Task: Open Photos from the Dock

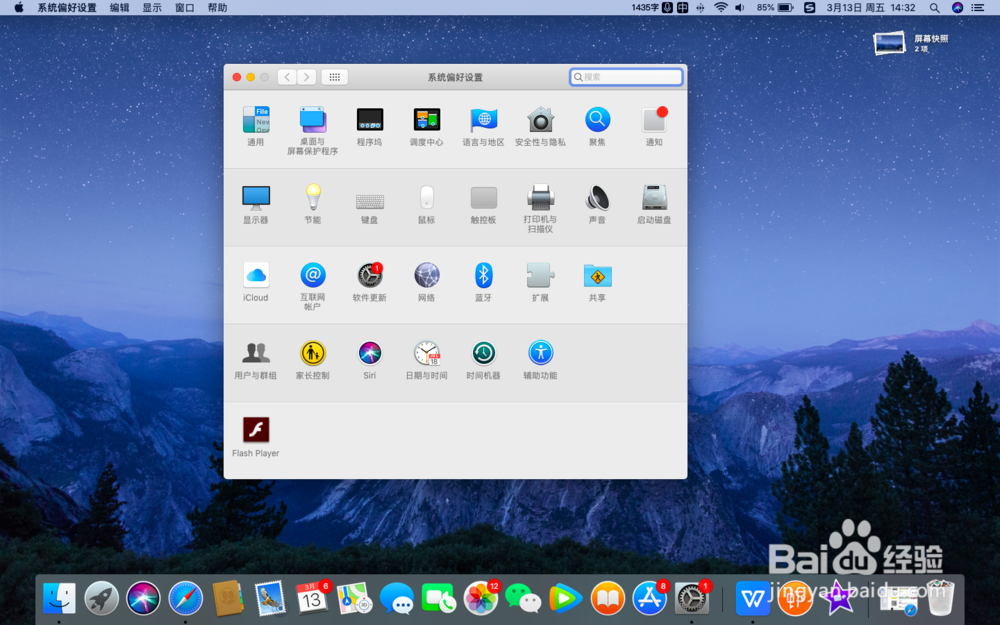Action: coord(480,598)
